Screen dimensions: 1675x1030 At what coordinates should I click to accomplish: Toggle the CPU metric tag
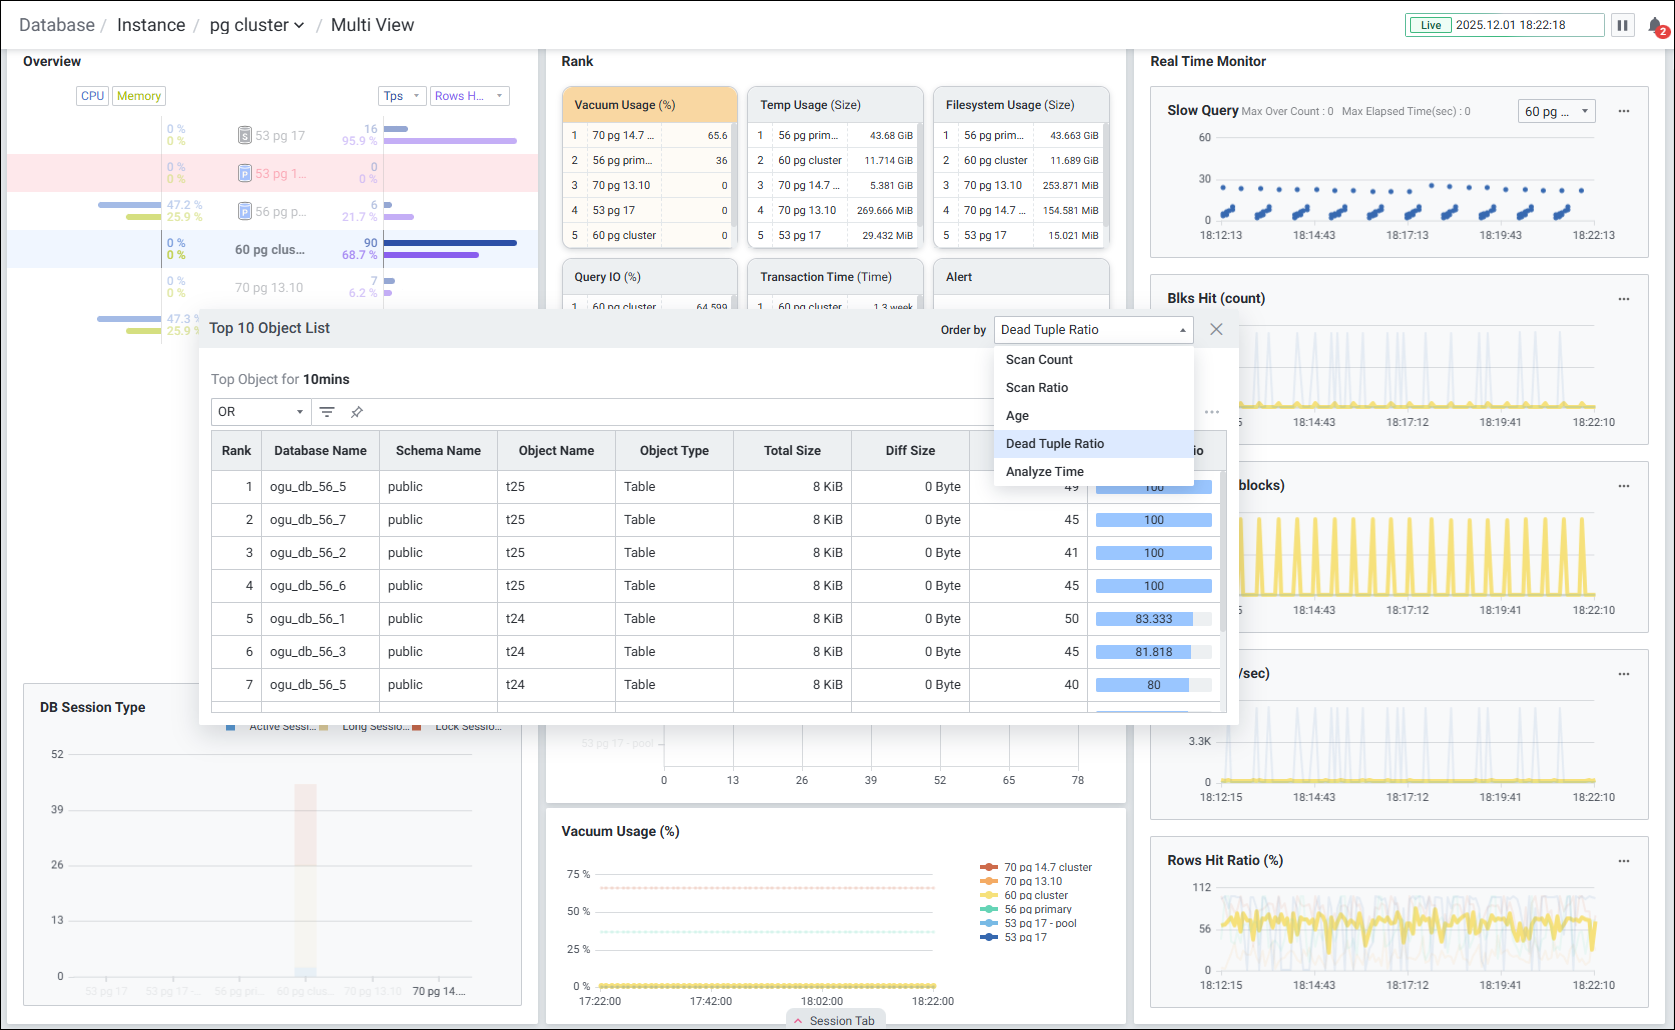coord(93,96)
